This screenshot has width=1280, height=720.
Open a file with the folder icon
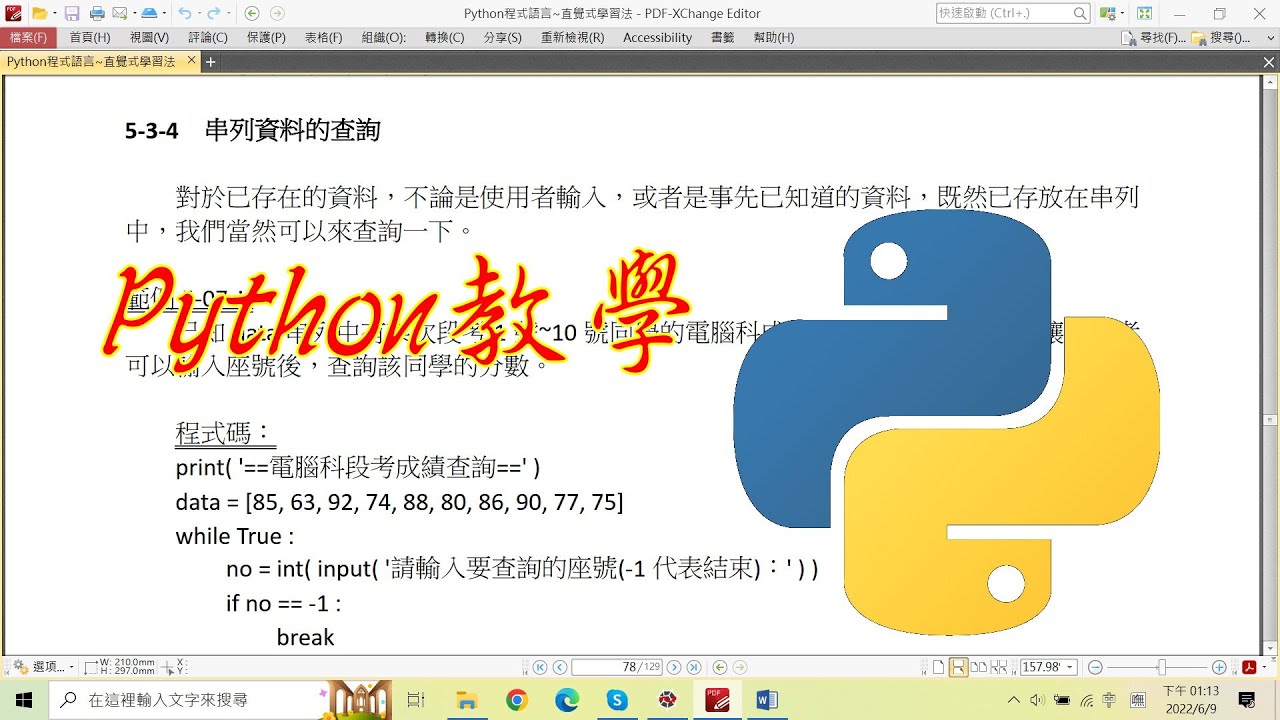point(39,13)
